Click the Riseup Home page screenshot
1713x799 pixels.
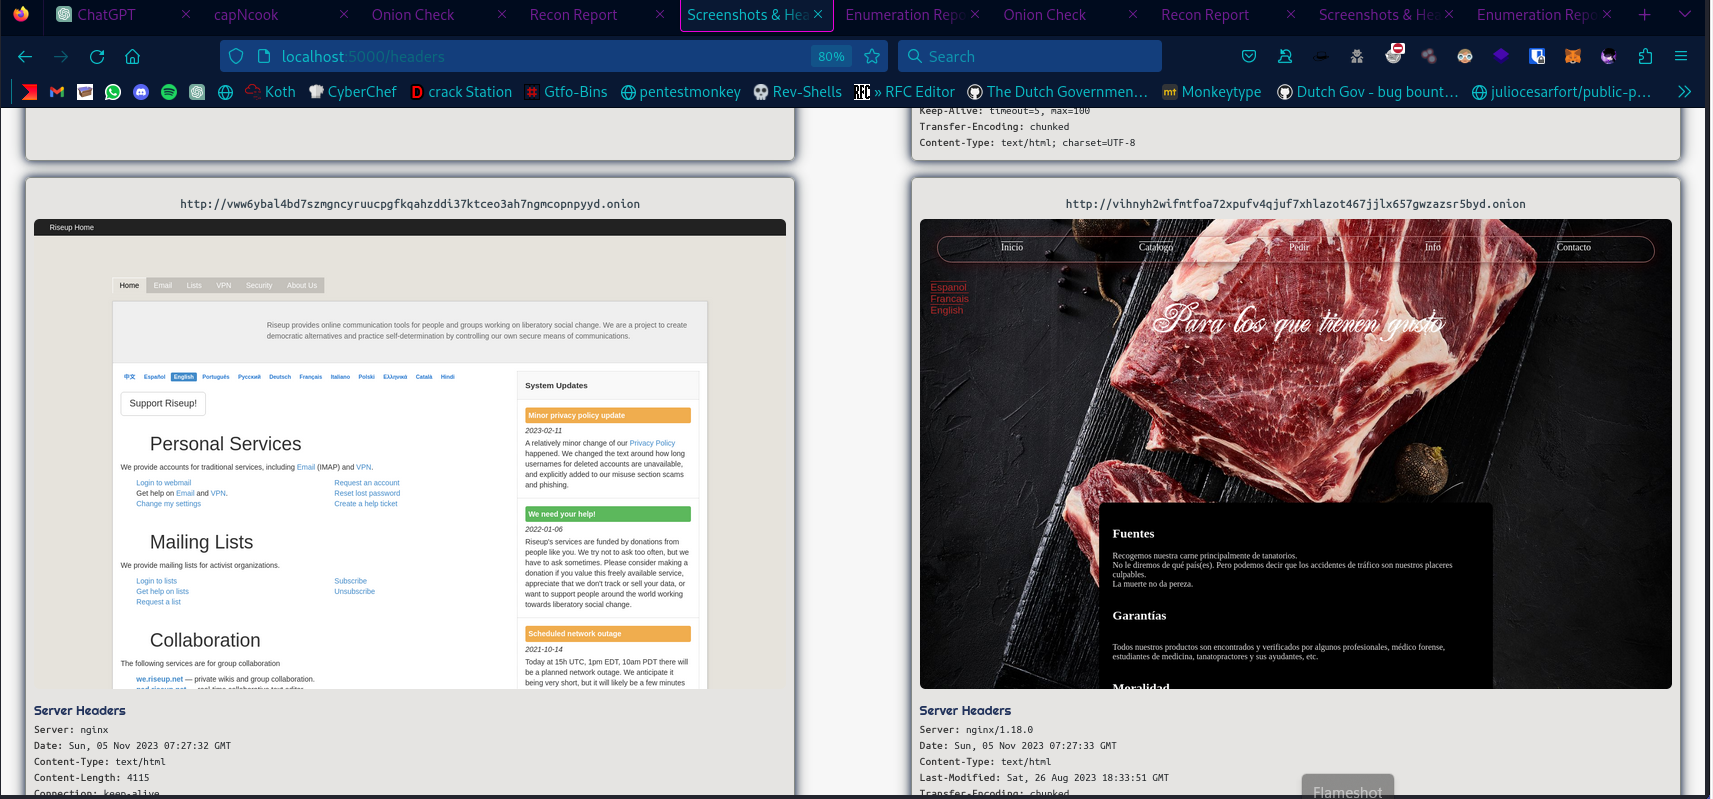410,454
